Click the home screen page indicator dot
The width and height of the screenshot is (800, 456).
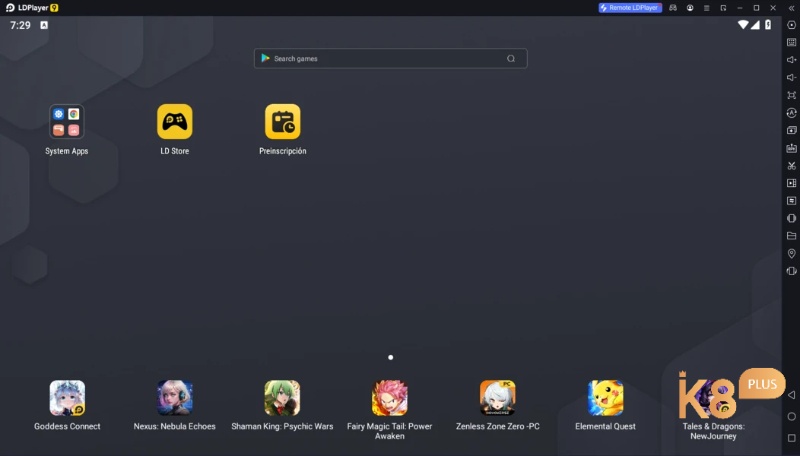390,358
